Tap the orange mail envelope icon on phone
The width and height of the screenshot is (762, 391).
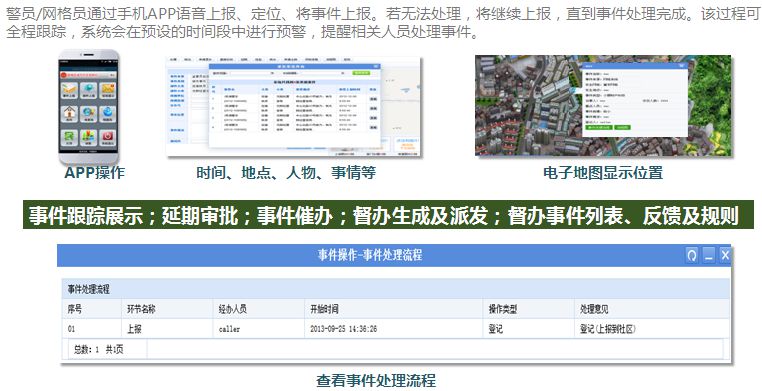coord(107,90)
